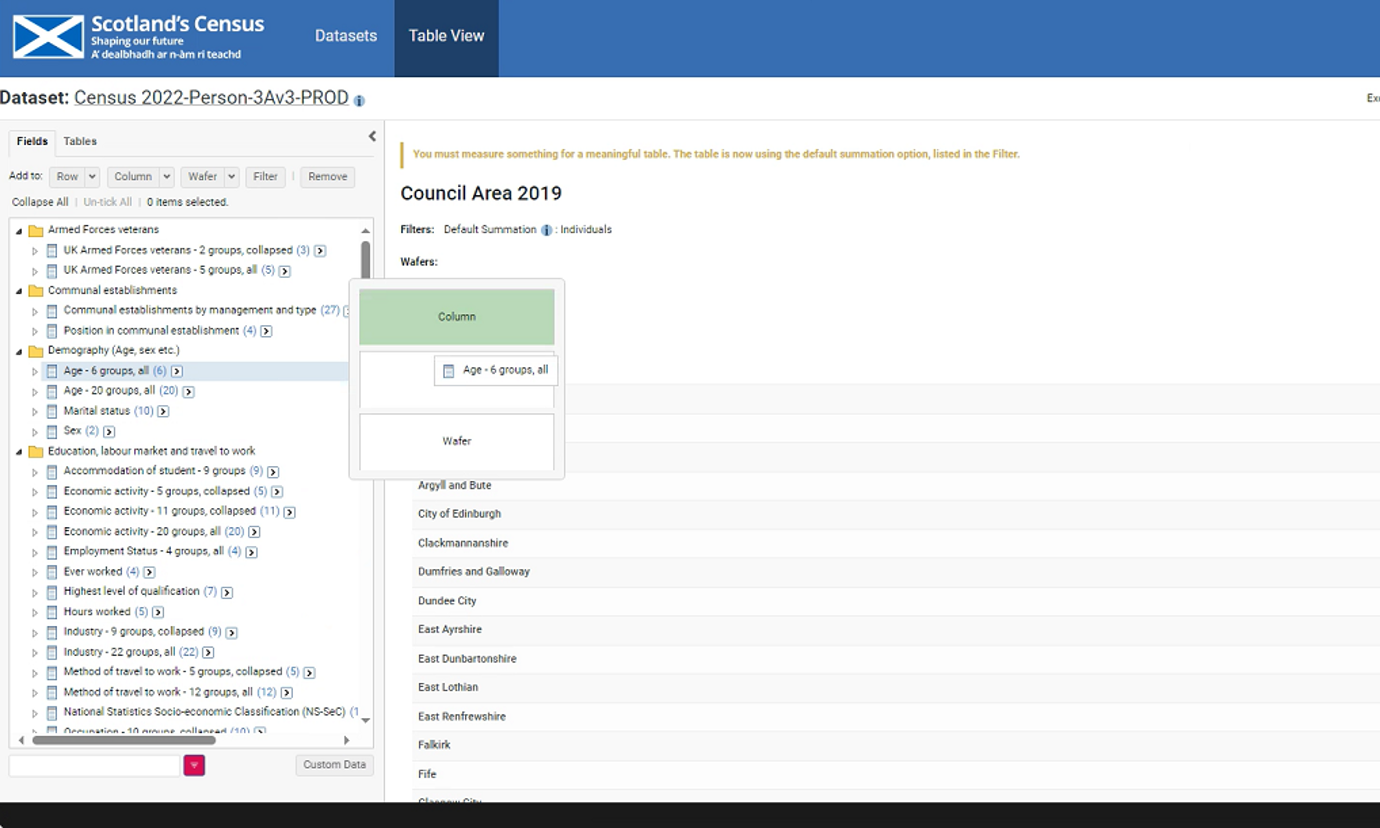Switch to the Tables tab
Image resolution: width=1380 pixels, height=828 pixels.
coord(80,142)
